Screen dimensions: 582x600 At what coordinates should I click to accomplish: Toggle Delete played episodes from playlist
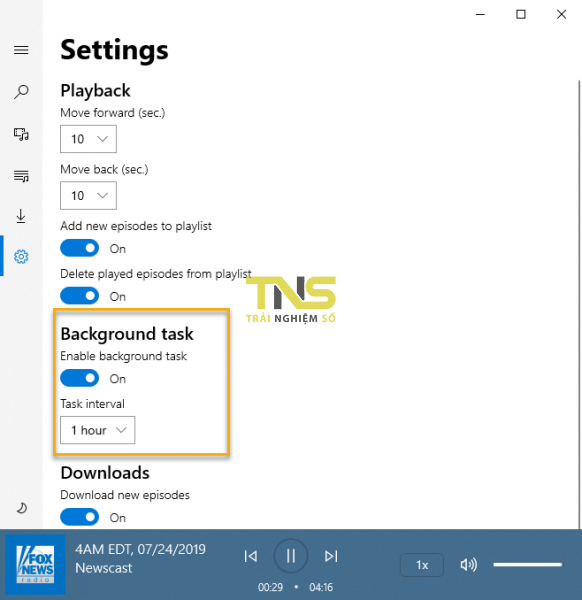tap(80, 296)
